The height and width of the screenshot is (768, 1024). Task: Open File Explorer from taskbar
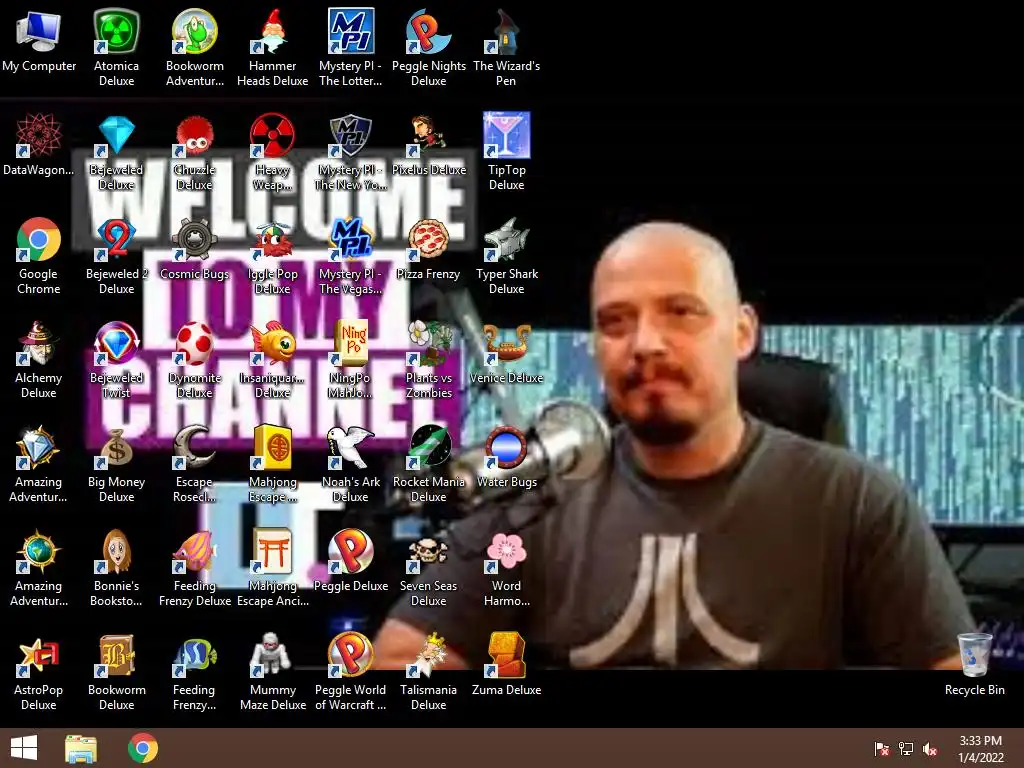click(81, 748)
